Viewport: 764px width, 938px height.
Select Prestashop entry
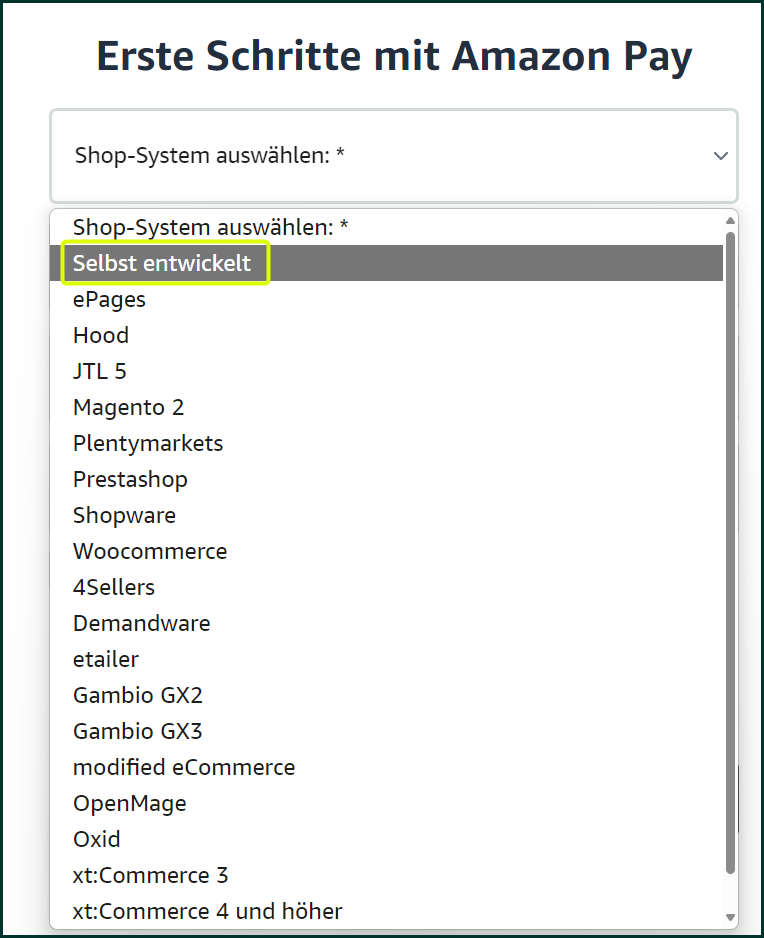click(x=386, y=479)
